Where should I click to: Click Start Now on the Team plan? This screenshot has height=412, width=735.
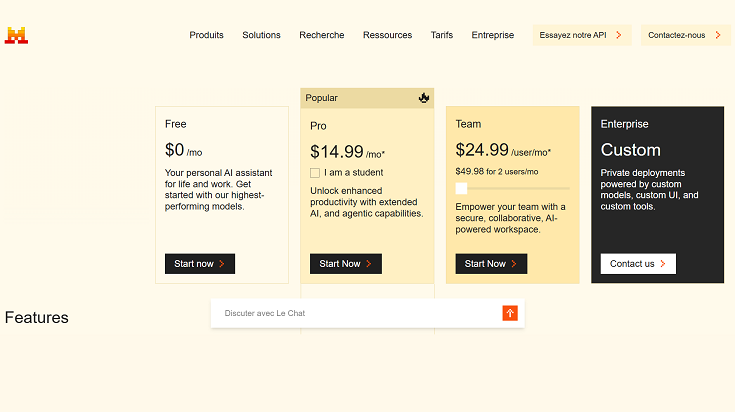tap(491, 264)
